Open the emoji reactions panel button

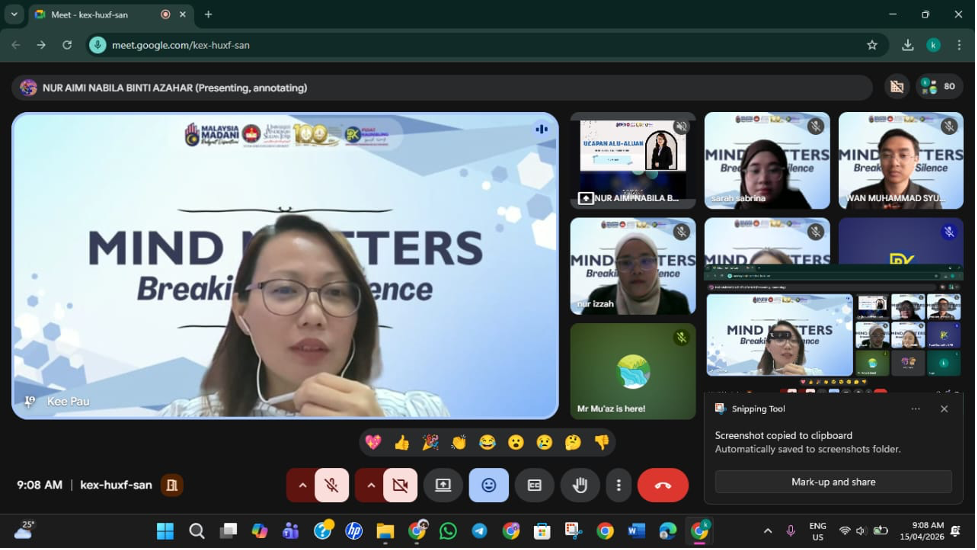point(488,485)
